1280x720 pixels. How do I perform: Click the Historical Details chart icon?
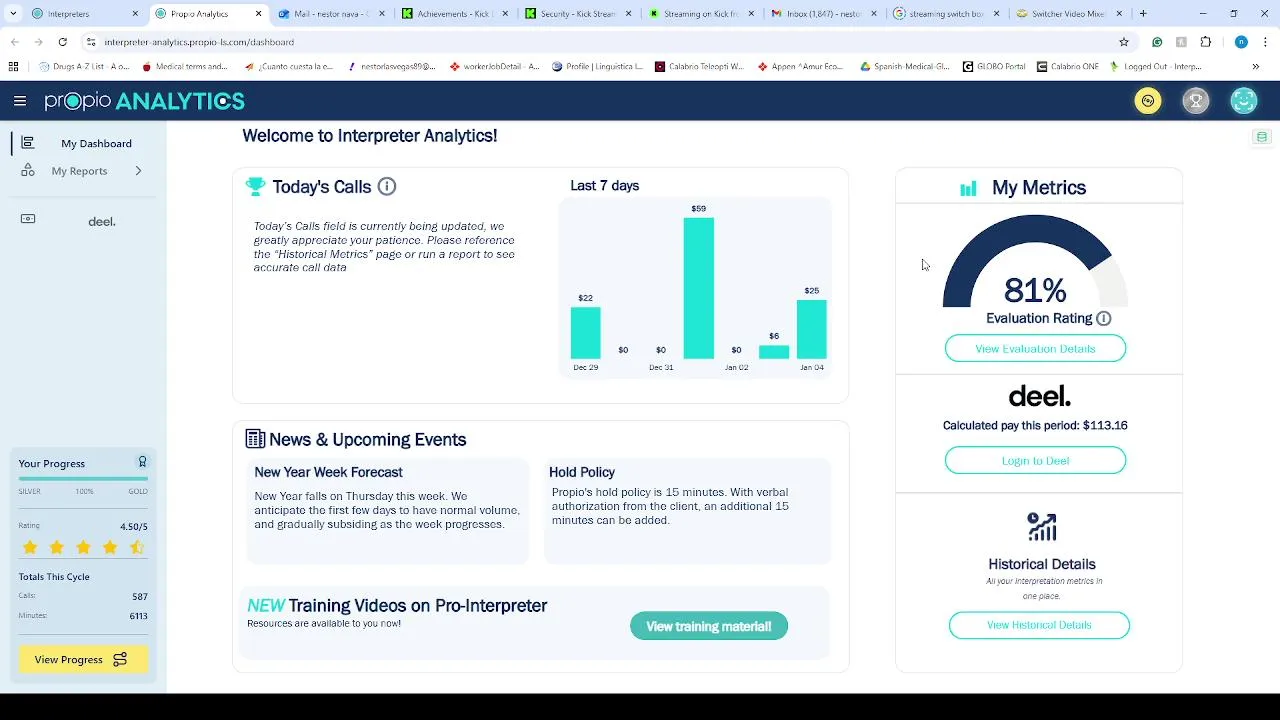point(1042,527)
